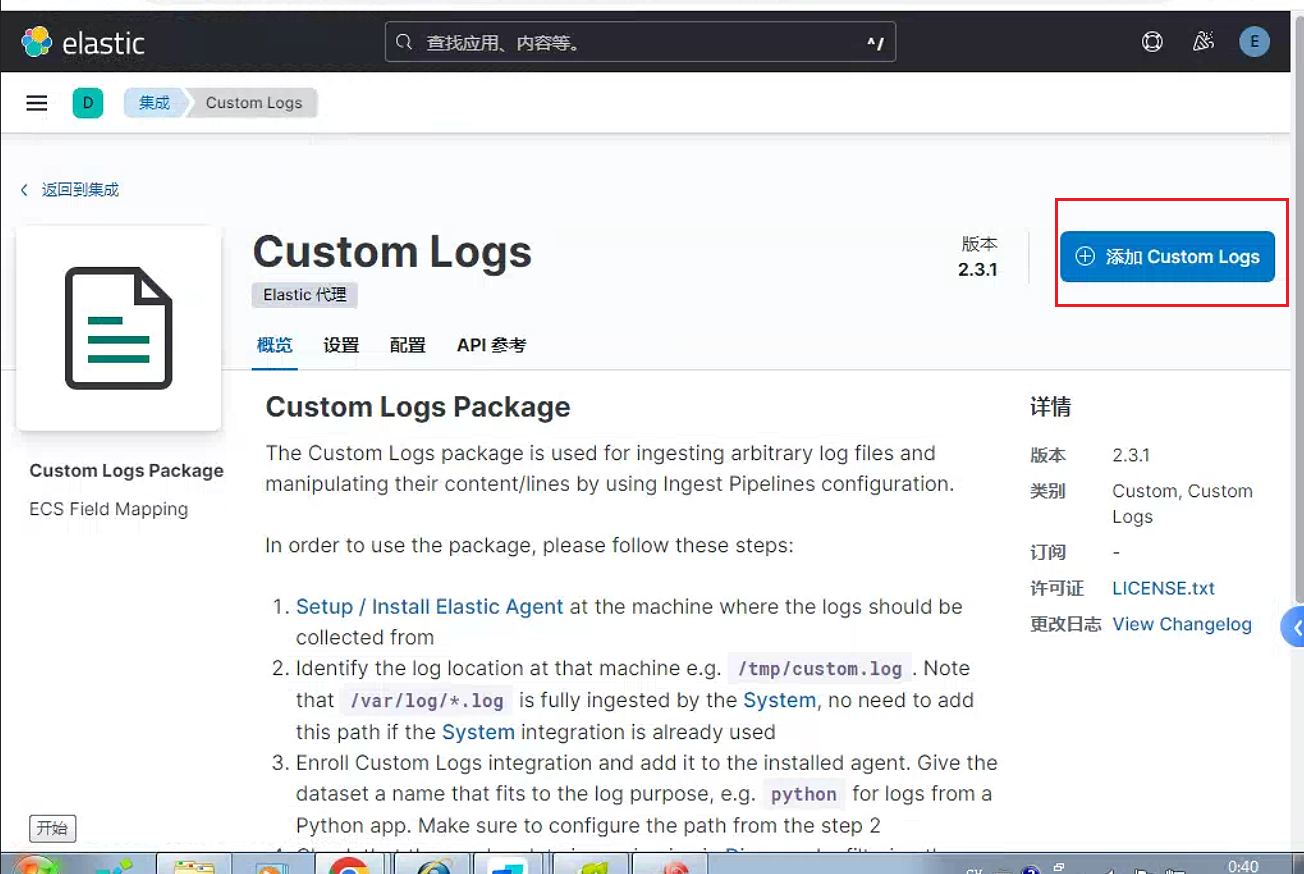1304x874 pixels.
Task: Click the Elastic logo
Action: [84, 43]
